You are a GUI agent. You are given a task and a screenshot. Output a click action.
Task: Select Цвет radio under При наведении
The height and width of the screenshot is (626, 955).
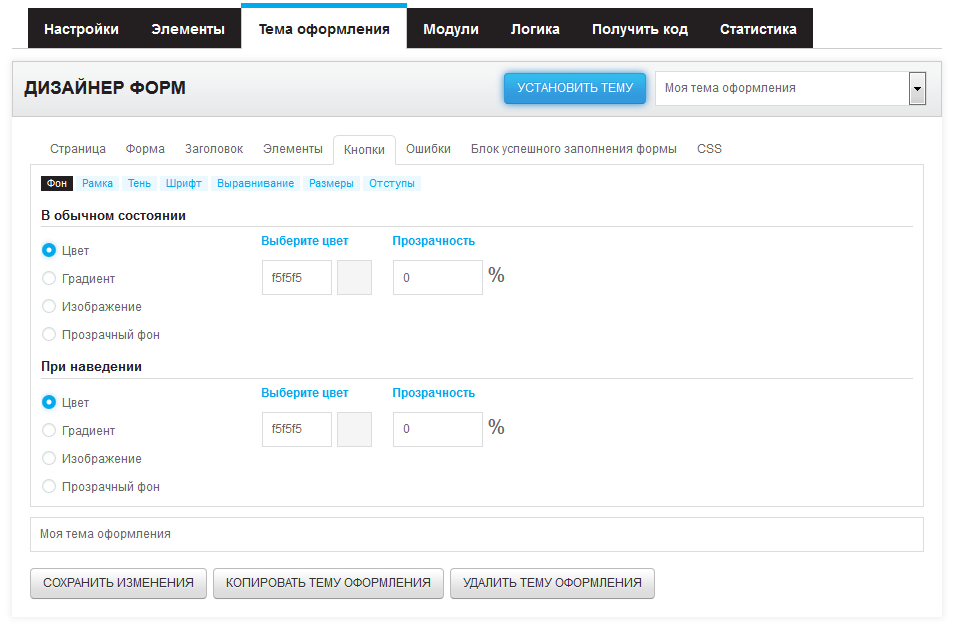click(x=49, y=402)
